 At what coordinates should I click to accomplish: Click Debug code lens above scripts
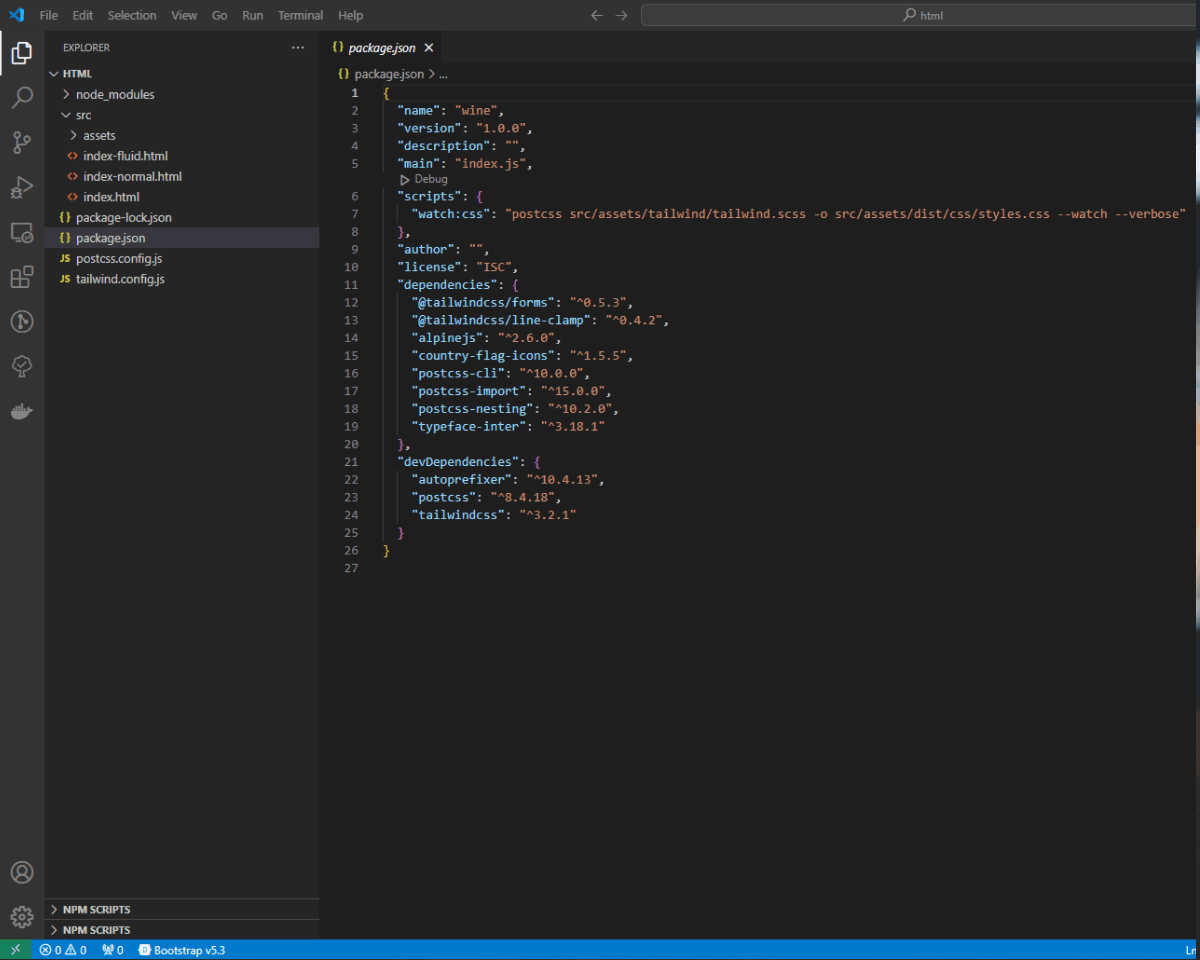[x=430, y=179]
